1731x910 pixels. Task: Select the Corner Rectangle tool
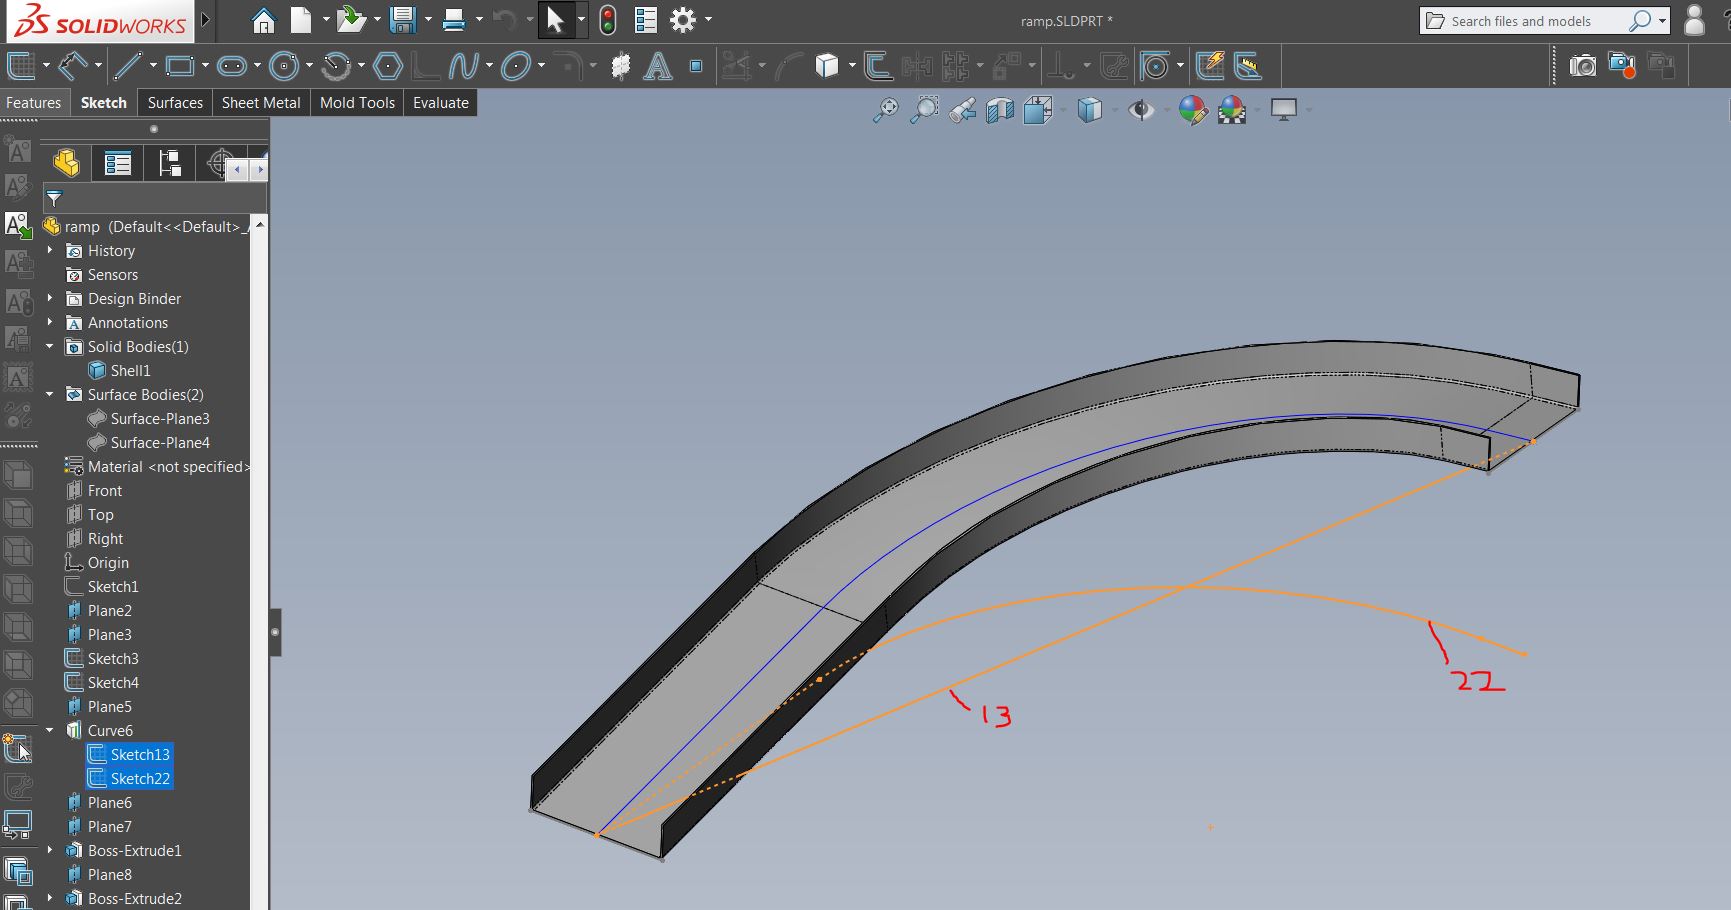tap(180, 67)
